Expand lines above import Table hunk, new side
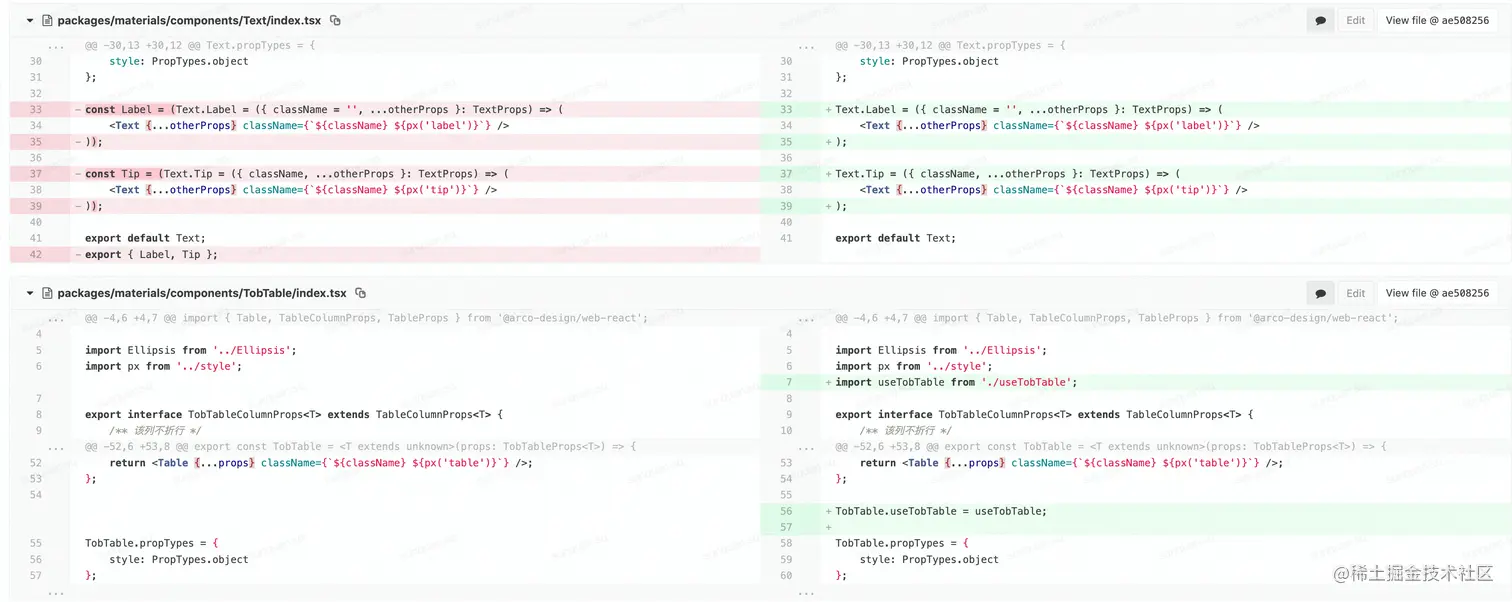 [x=807, y=318]
